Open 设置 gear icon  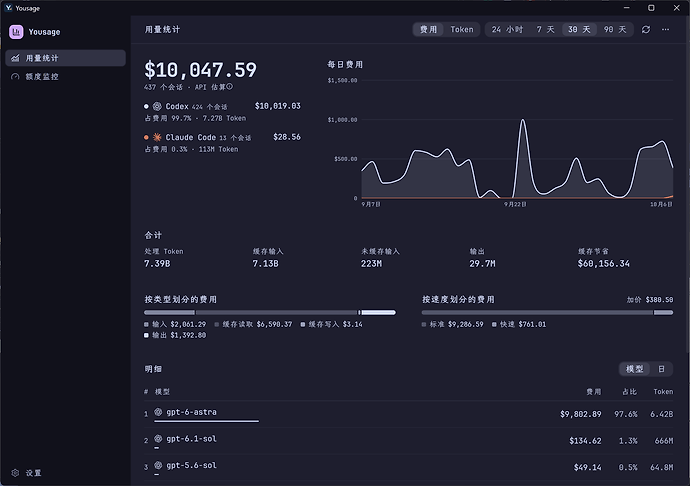[x=15, y=473]
